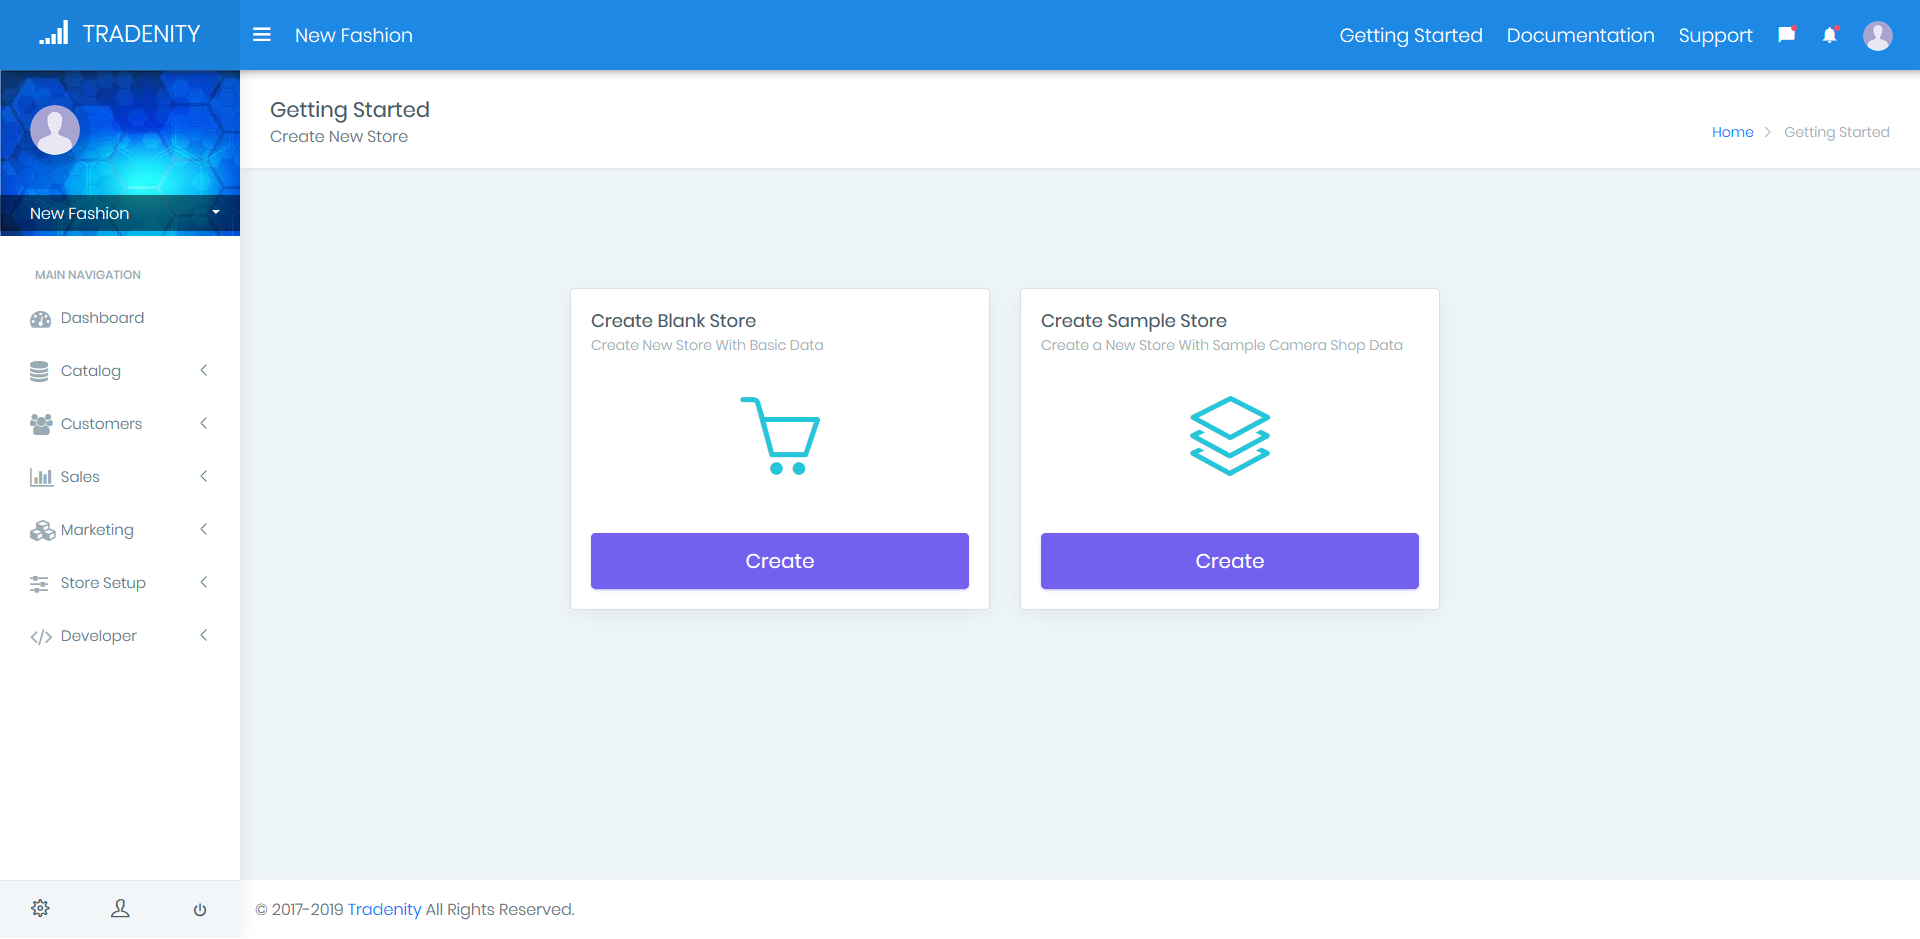Click the Create Blank Store heading
1920x939 pixels.
point(673,321)
